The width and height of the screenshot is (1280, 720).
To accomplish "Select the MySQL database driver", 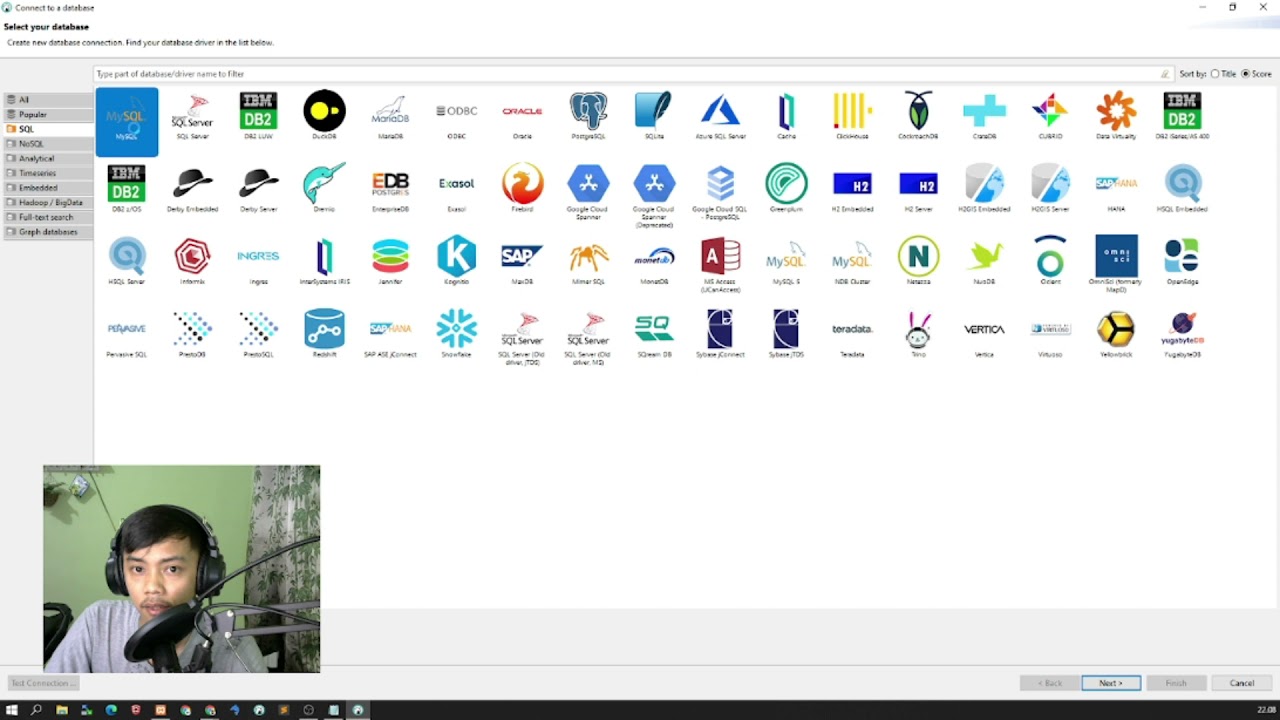I will [127, 122].
